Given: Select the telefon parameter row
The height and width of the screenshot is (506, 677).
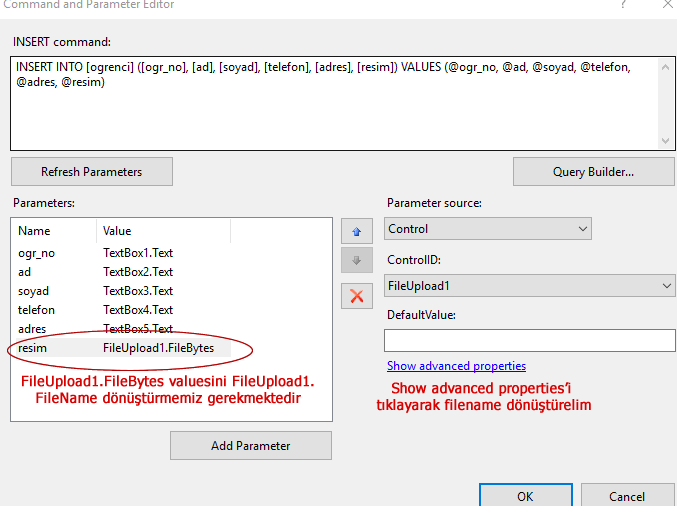Looking at the screenshot, I should [36, 310].
